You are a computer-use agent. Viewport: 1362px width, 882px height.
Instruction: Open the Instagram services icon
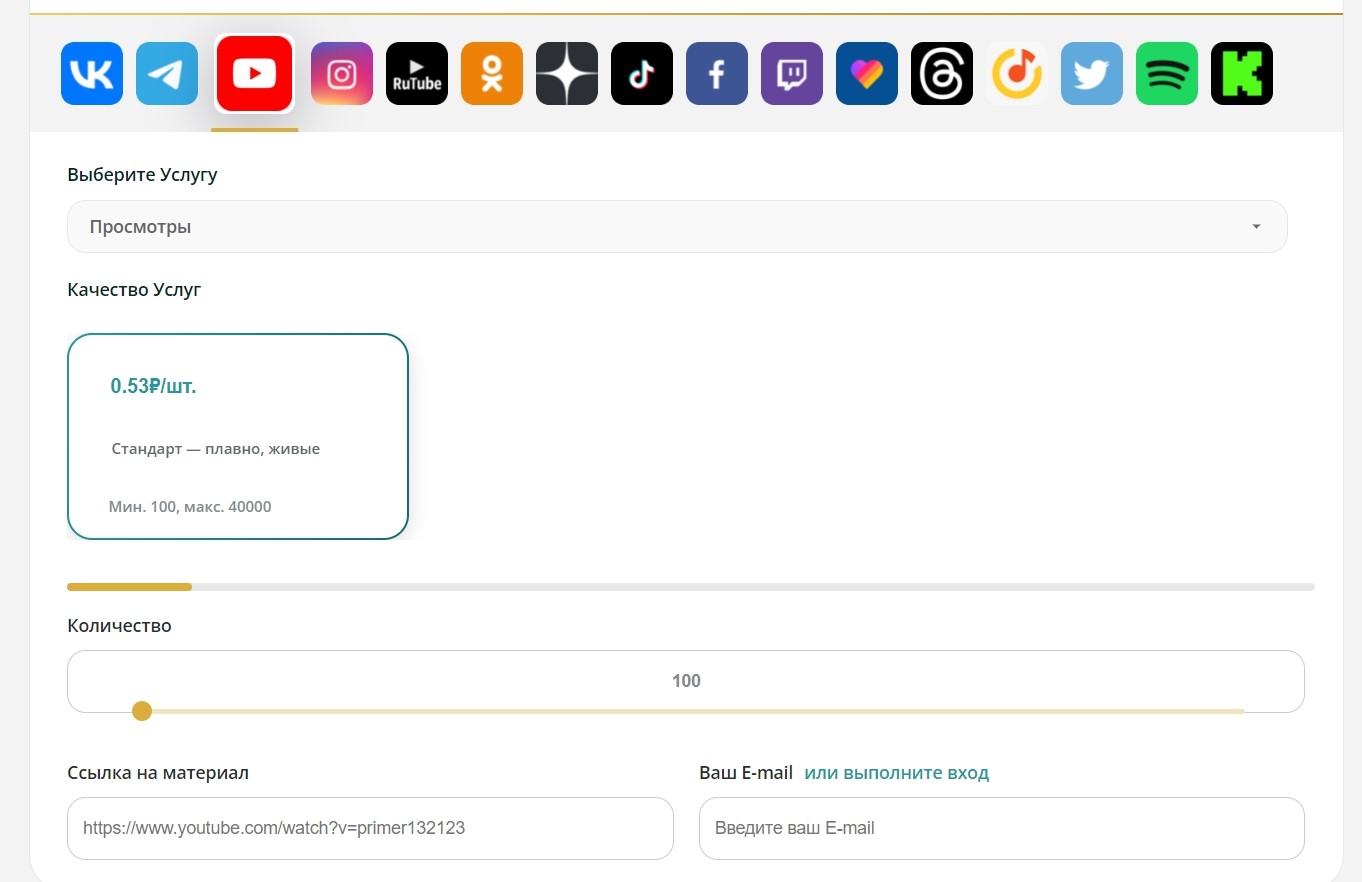click(x=342, y=74)
